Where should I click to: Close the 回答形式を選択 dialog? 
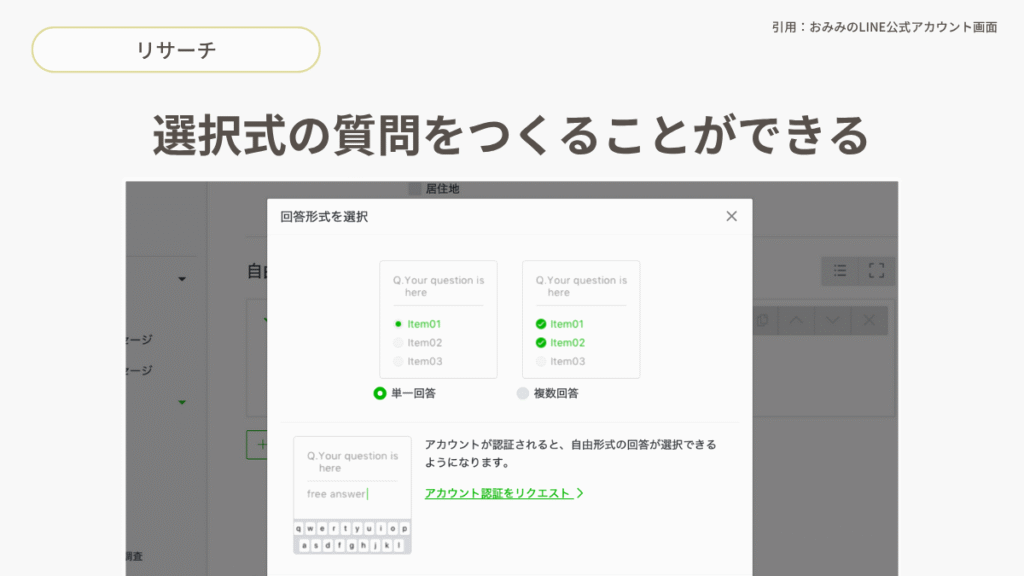[731, 216]
